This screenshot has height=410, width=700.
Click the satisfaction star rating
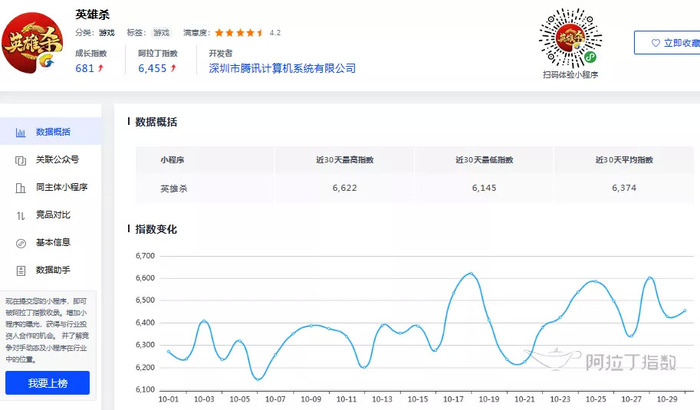pyautogui.click(x=239, y=33)
